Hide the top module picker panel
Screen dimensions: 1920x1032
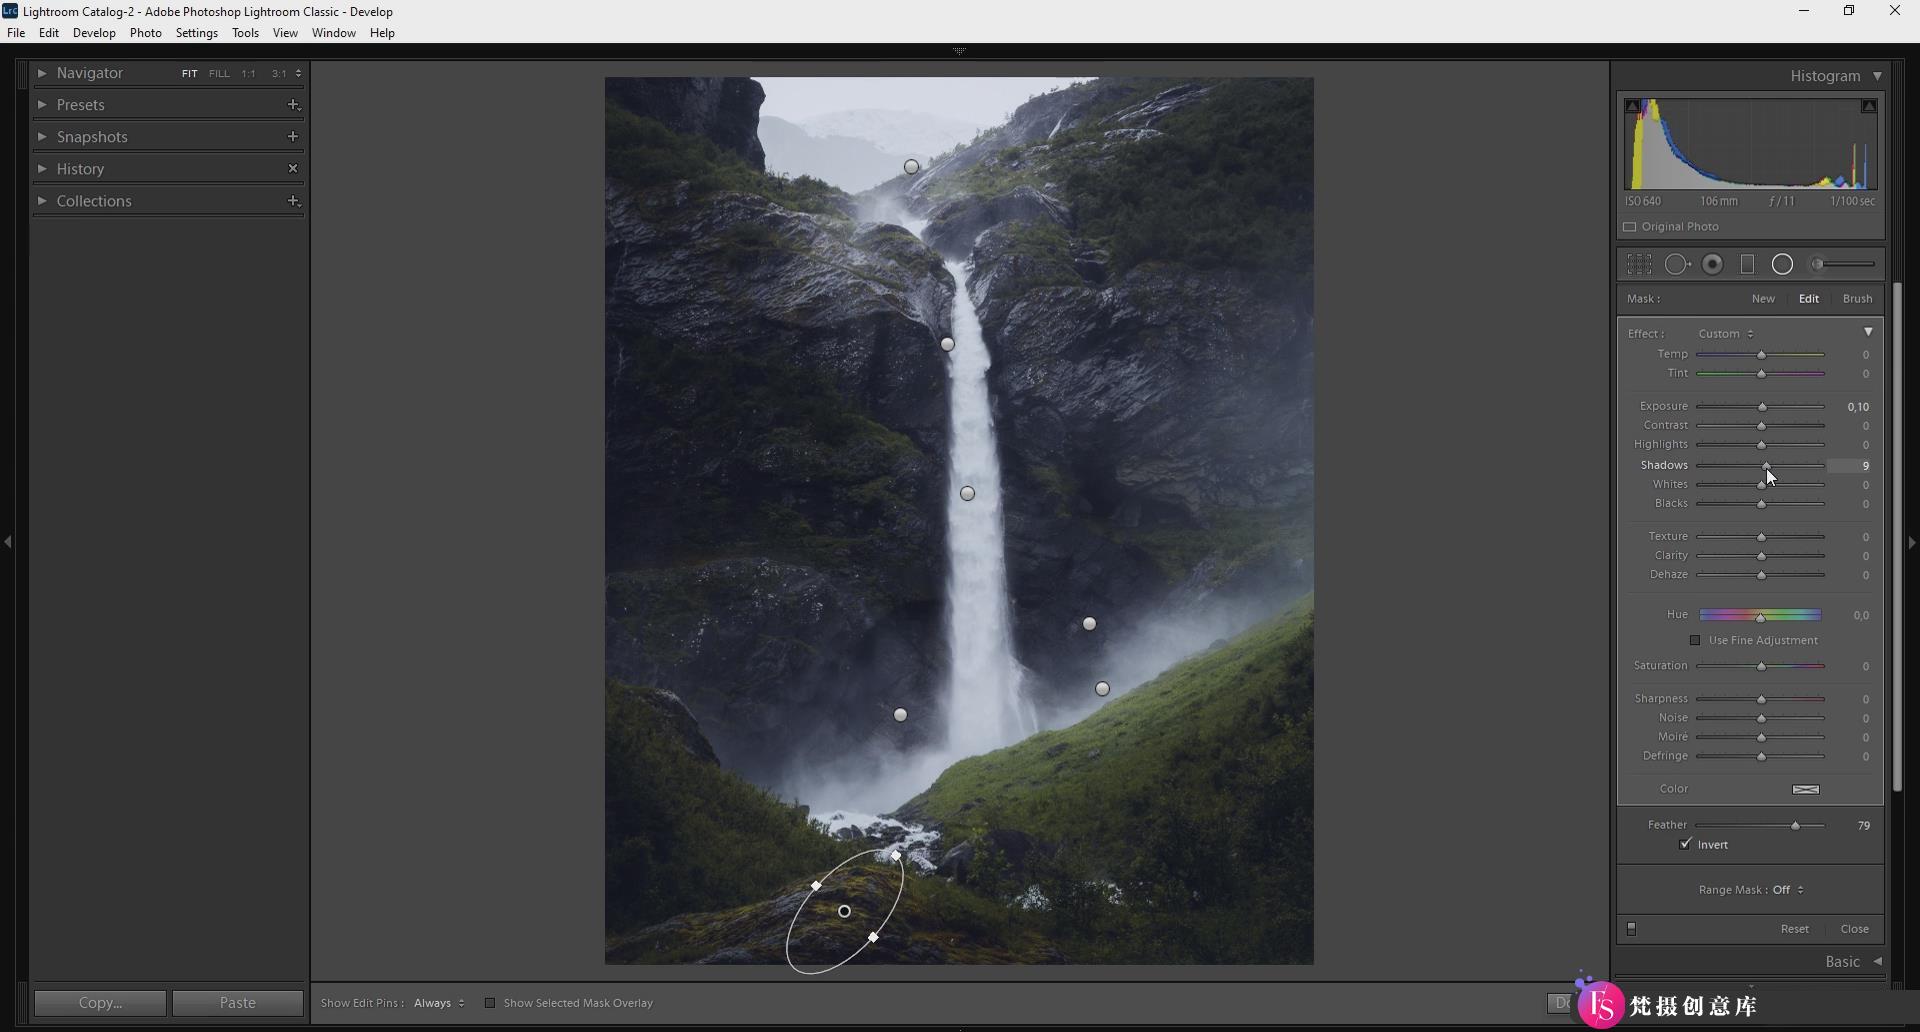pyautogui.click(x=959, y=50)
